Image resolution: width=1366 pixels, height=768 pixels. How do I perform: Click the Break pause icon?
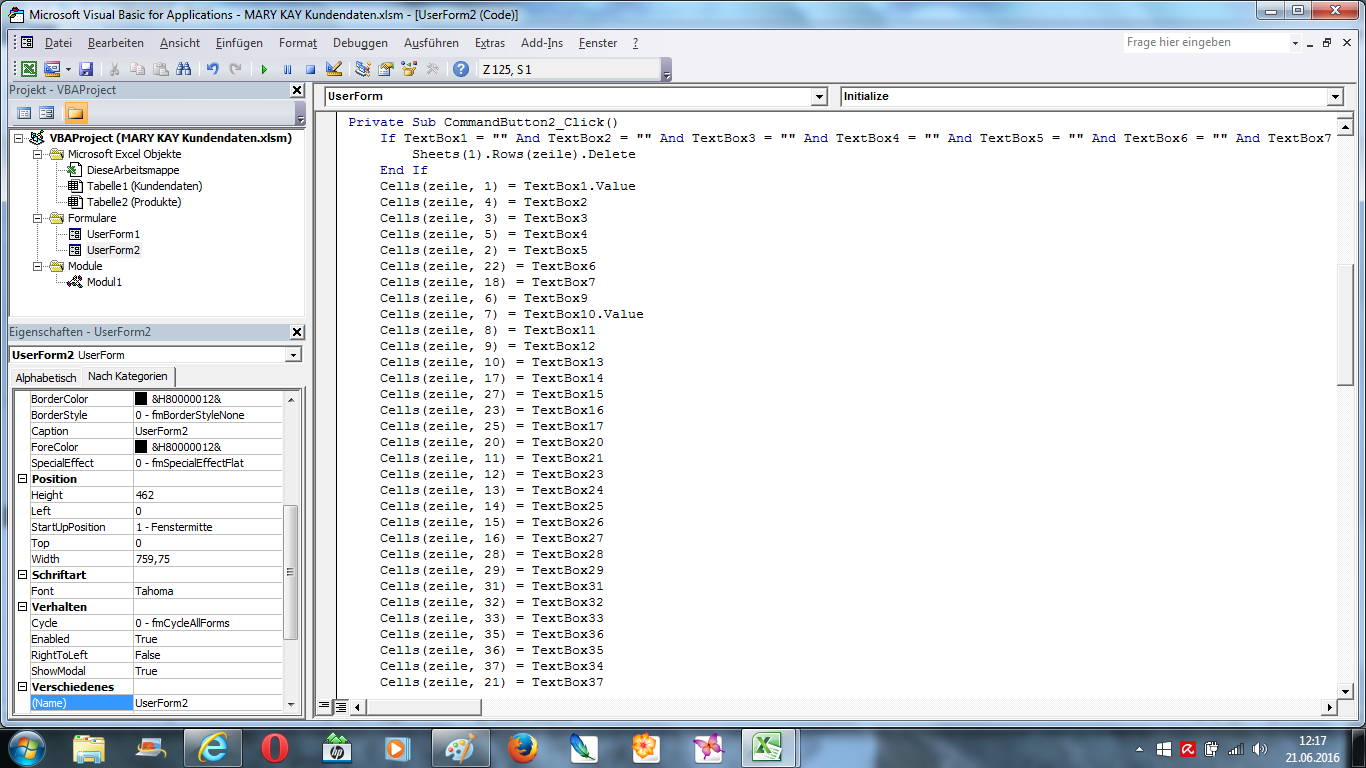click(287, 69)
